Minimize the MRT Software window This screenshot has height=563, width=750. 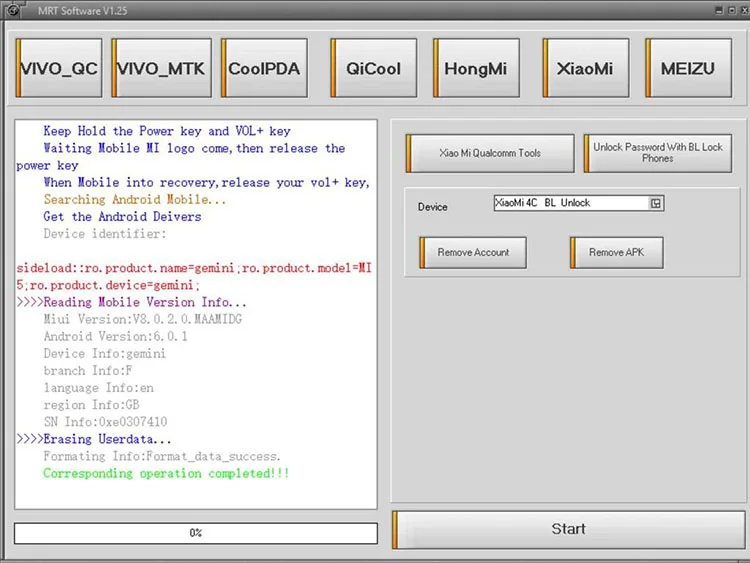719,10
